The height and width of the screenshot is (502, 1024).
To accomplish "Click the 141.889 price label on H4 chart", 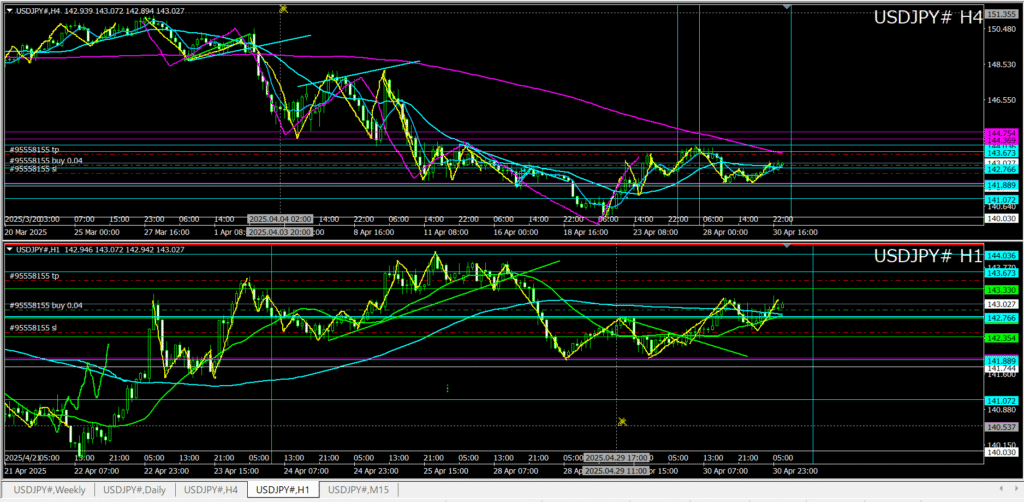I will [1001, 185].
